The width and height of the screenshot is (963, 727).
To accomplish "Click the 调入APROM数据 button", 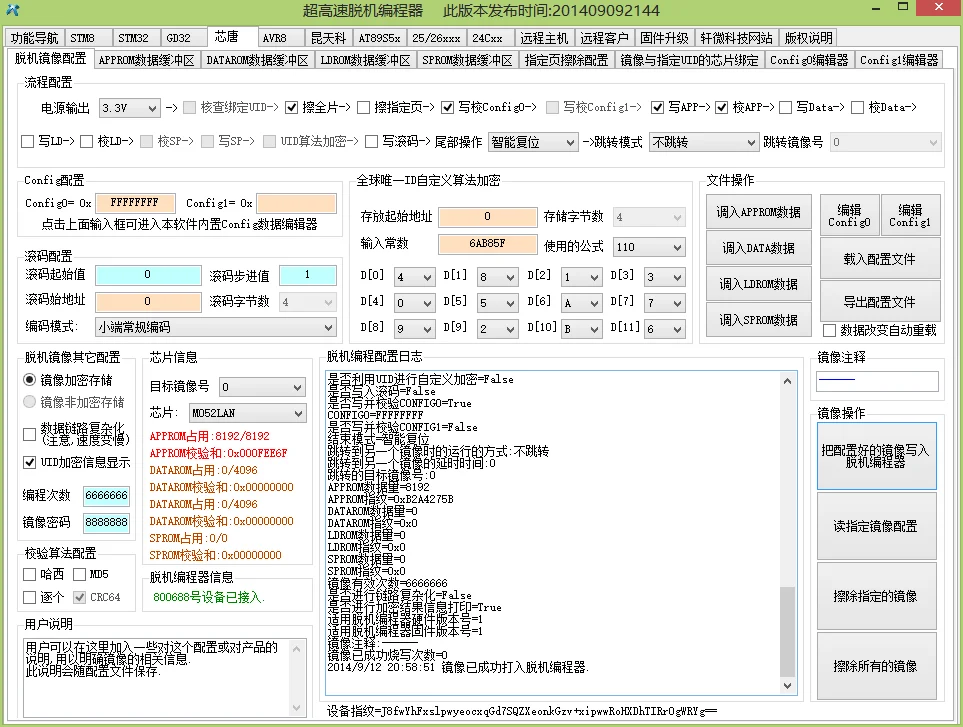I will click(758, 212).
